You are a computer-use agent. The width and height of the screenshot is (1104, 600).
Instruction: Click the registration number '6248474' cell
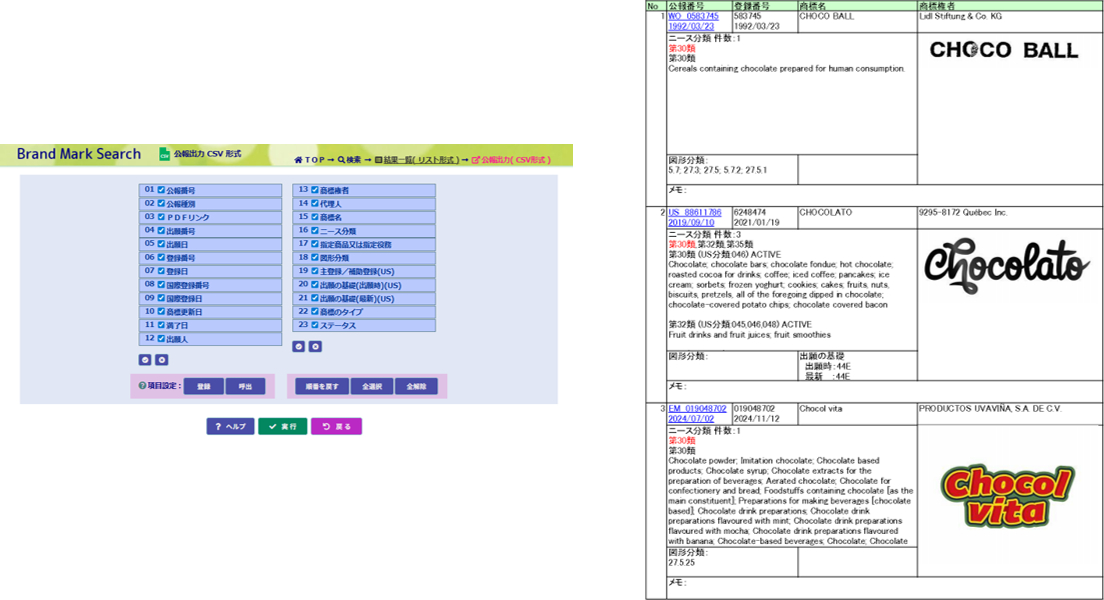click(765, 218)
